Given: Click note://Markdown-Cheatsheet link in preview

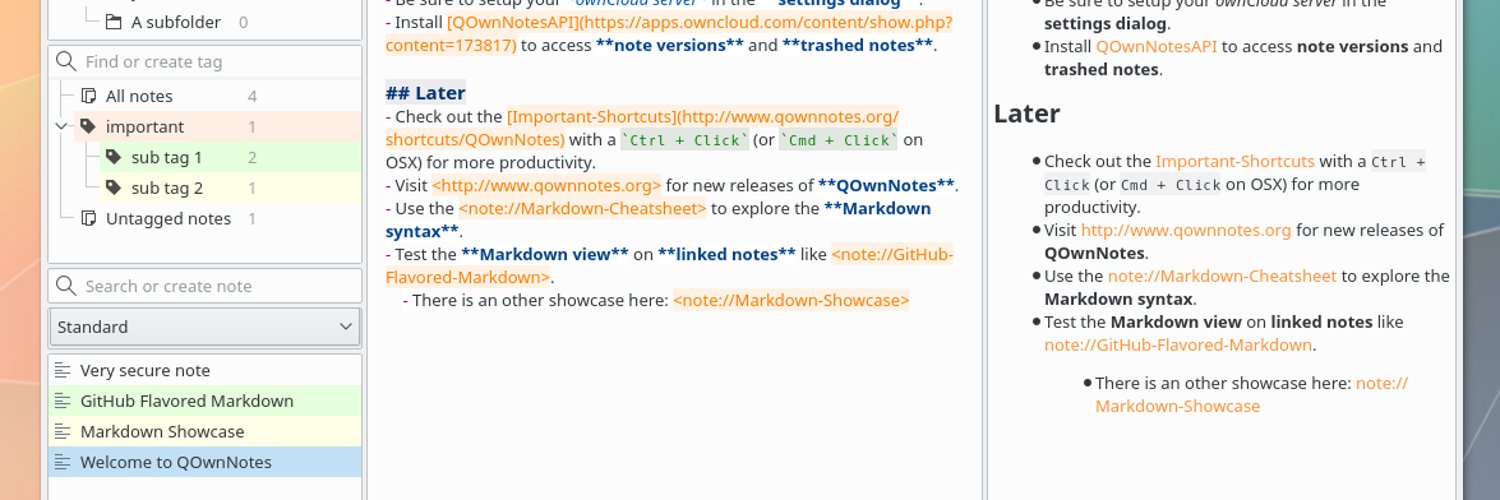Looking at the screenshot, I should [x=1222, y=276].
